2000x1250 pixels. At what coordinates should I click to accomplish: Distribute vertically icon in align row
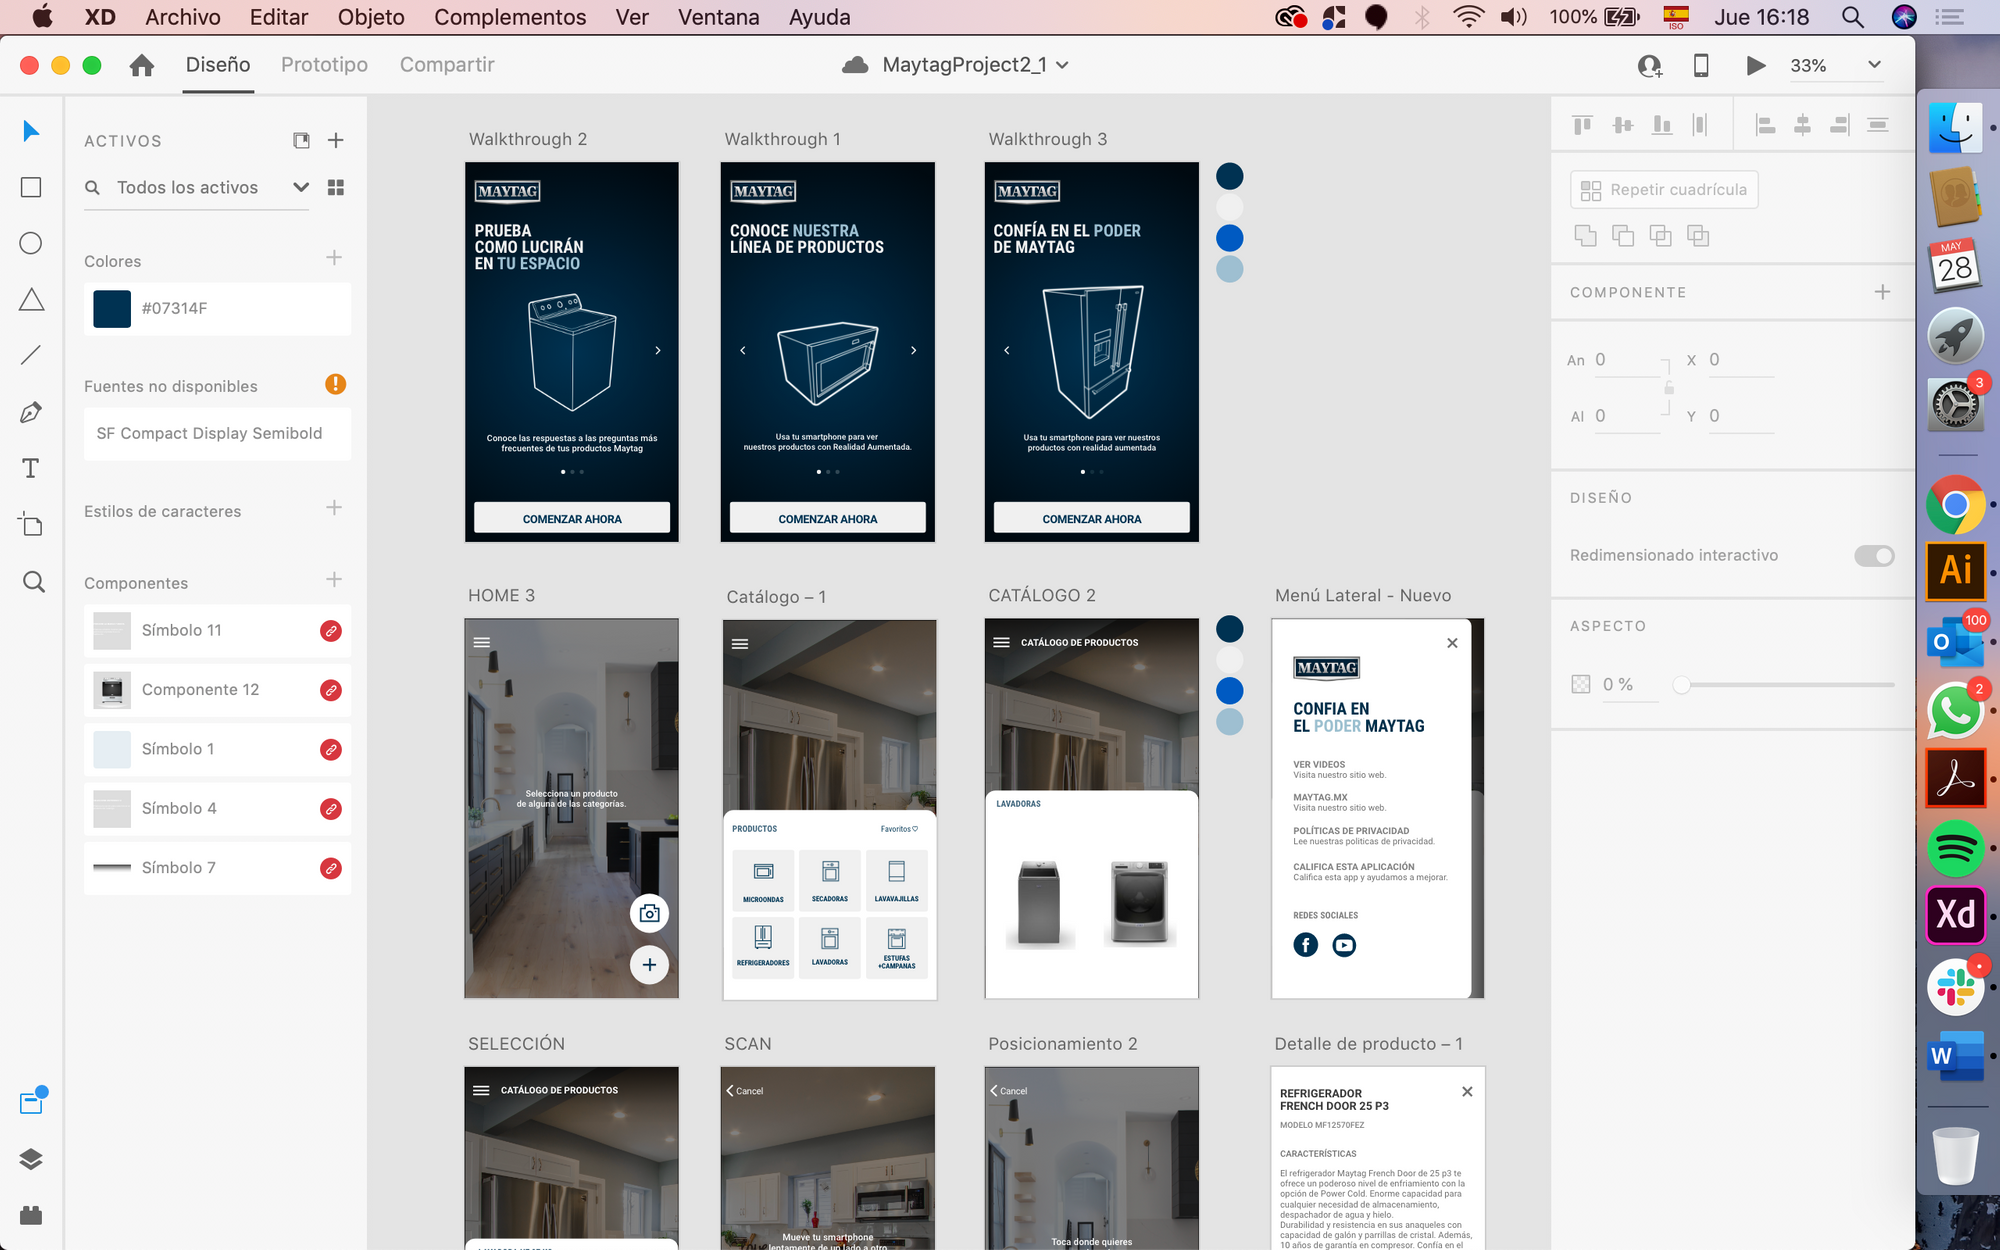tap(1878, 125)
